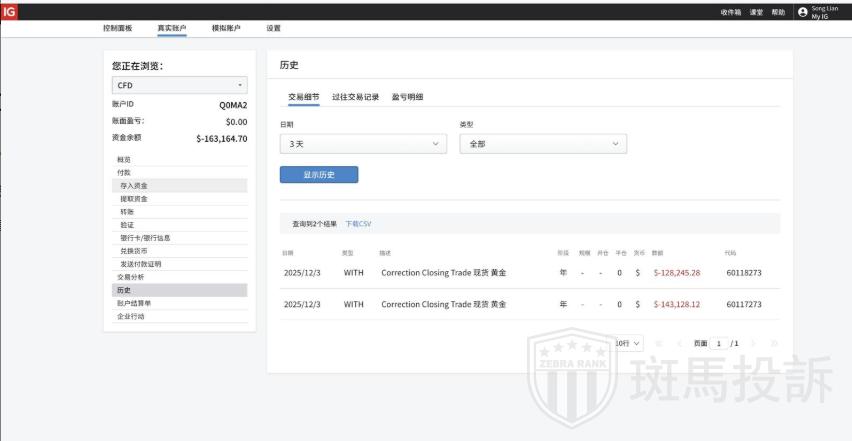Jump to the first page using double arrow
The width and height of the screenshot is (852, 441).
[x=659, y=343]
